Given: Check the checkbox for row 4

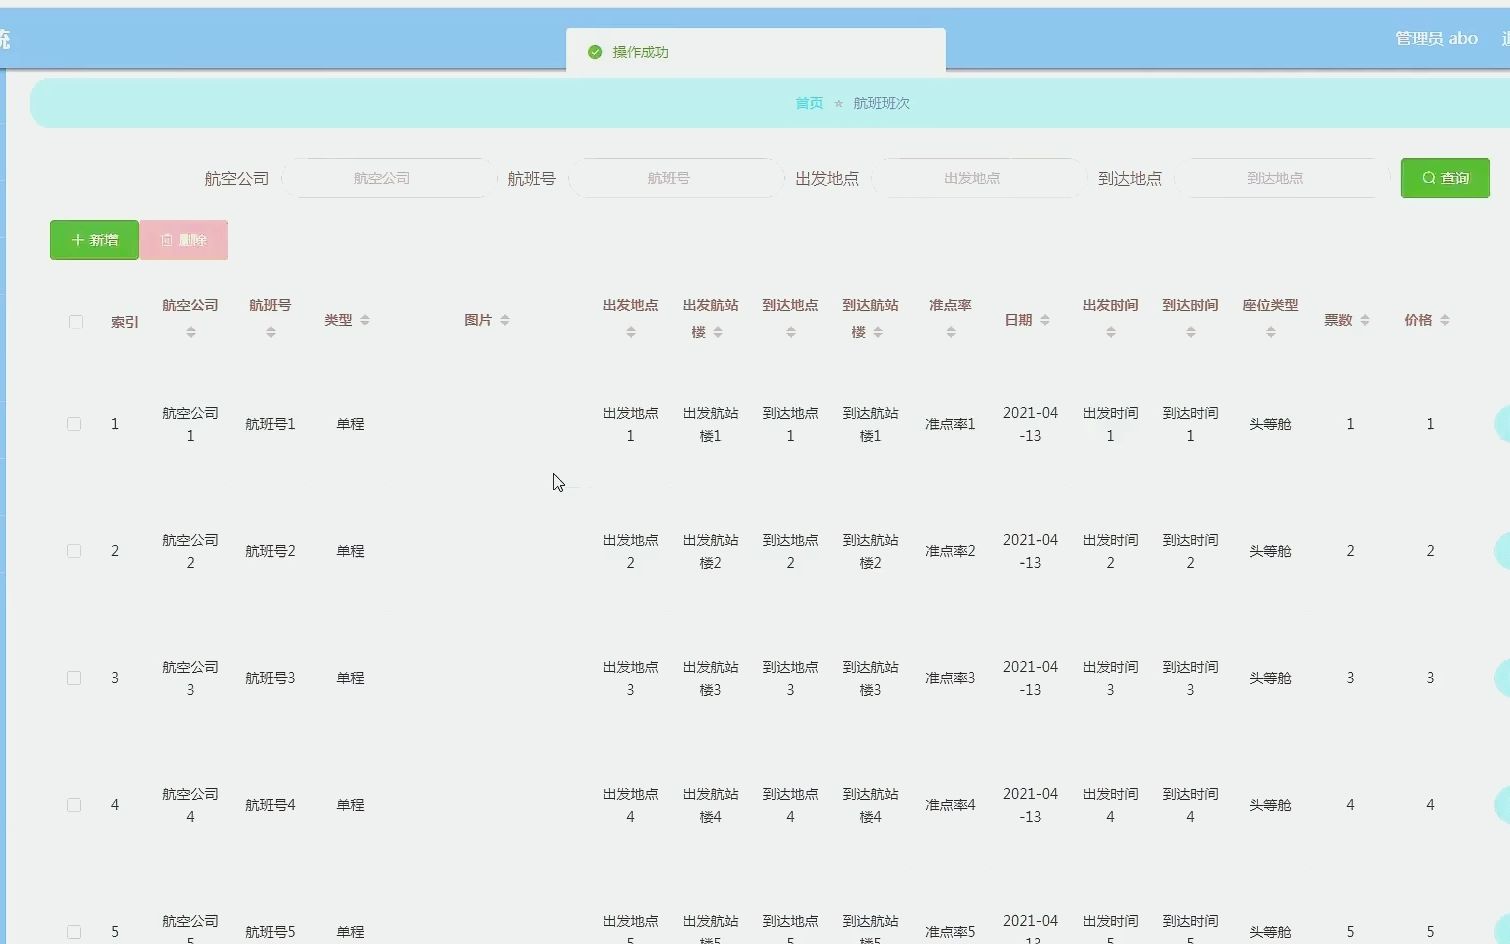Looking at the screenshot, I should (x=74, y=805).
